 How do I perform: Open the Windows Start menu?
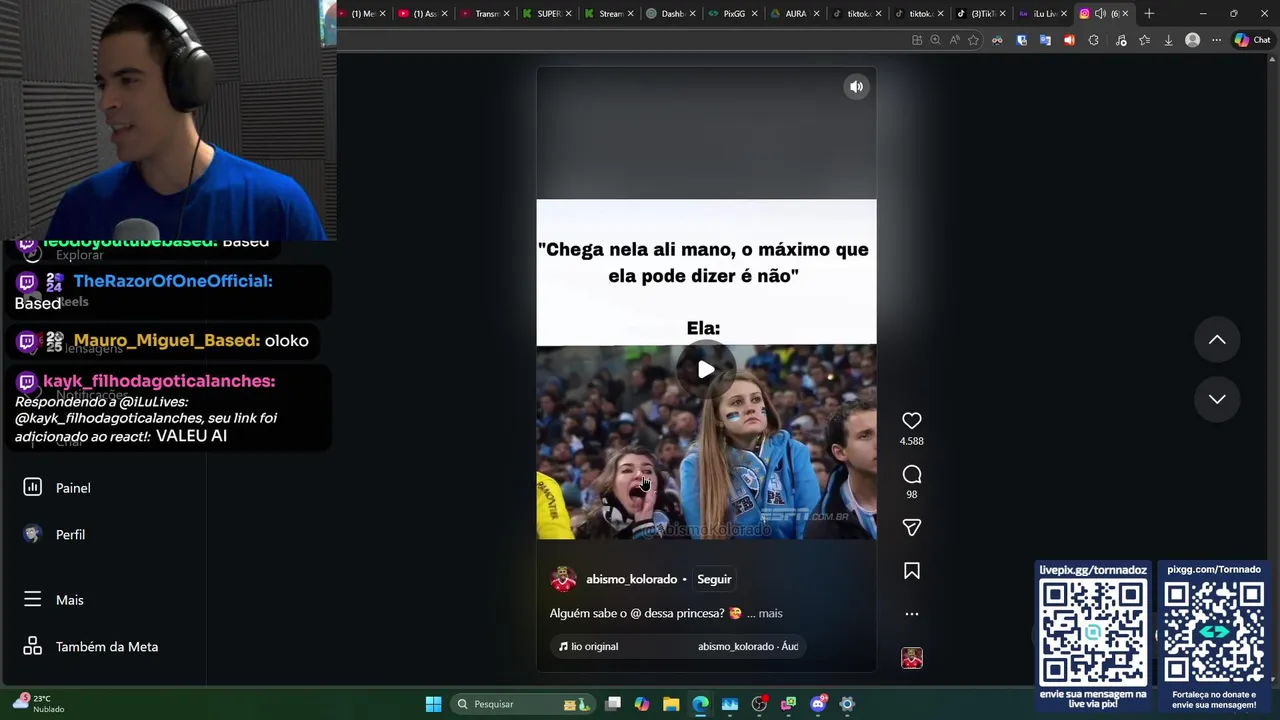click(x=433, y=704)
